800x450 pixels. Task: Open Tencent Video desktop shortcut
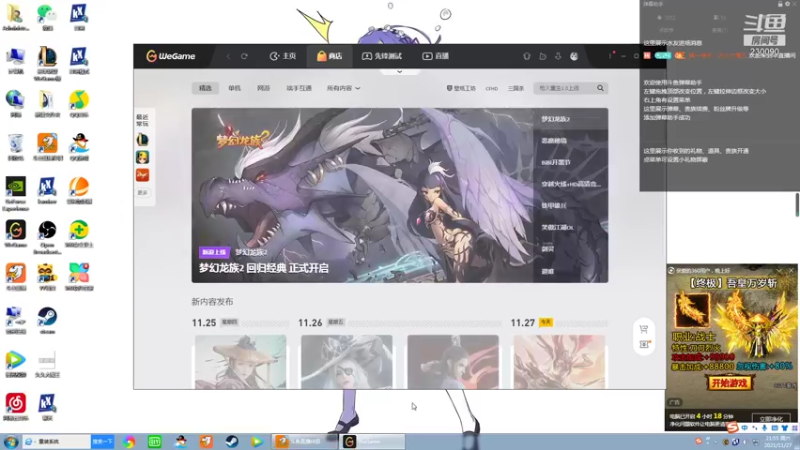tap(15, 364)
